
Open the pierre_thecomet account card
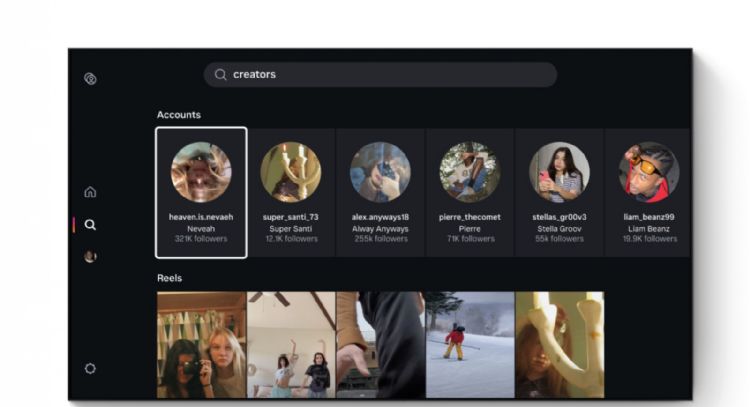[x=470, y=192]
